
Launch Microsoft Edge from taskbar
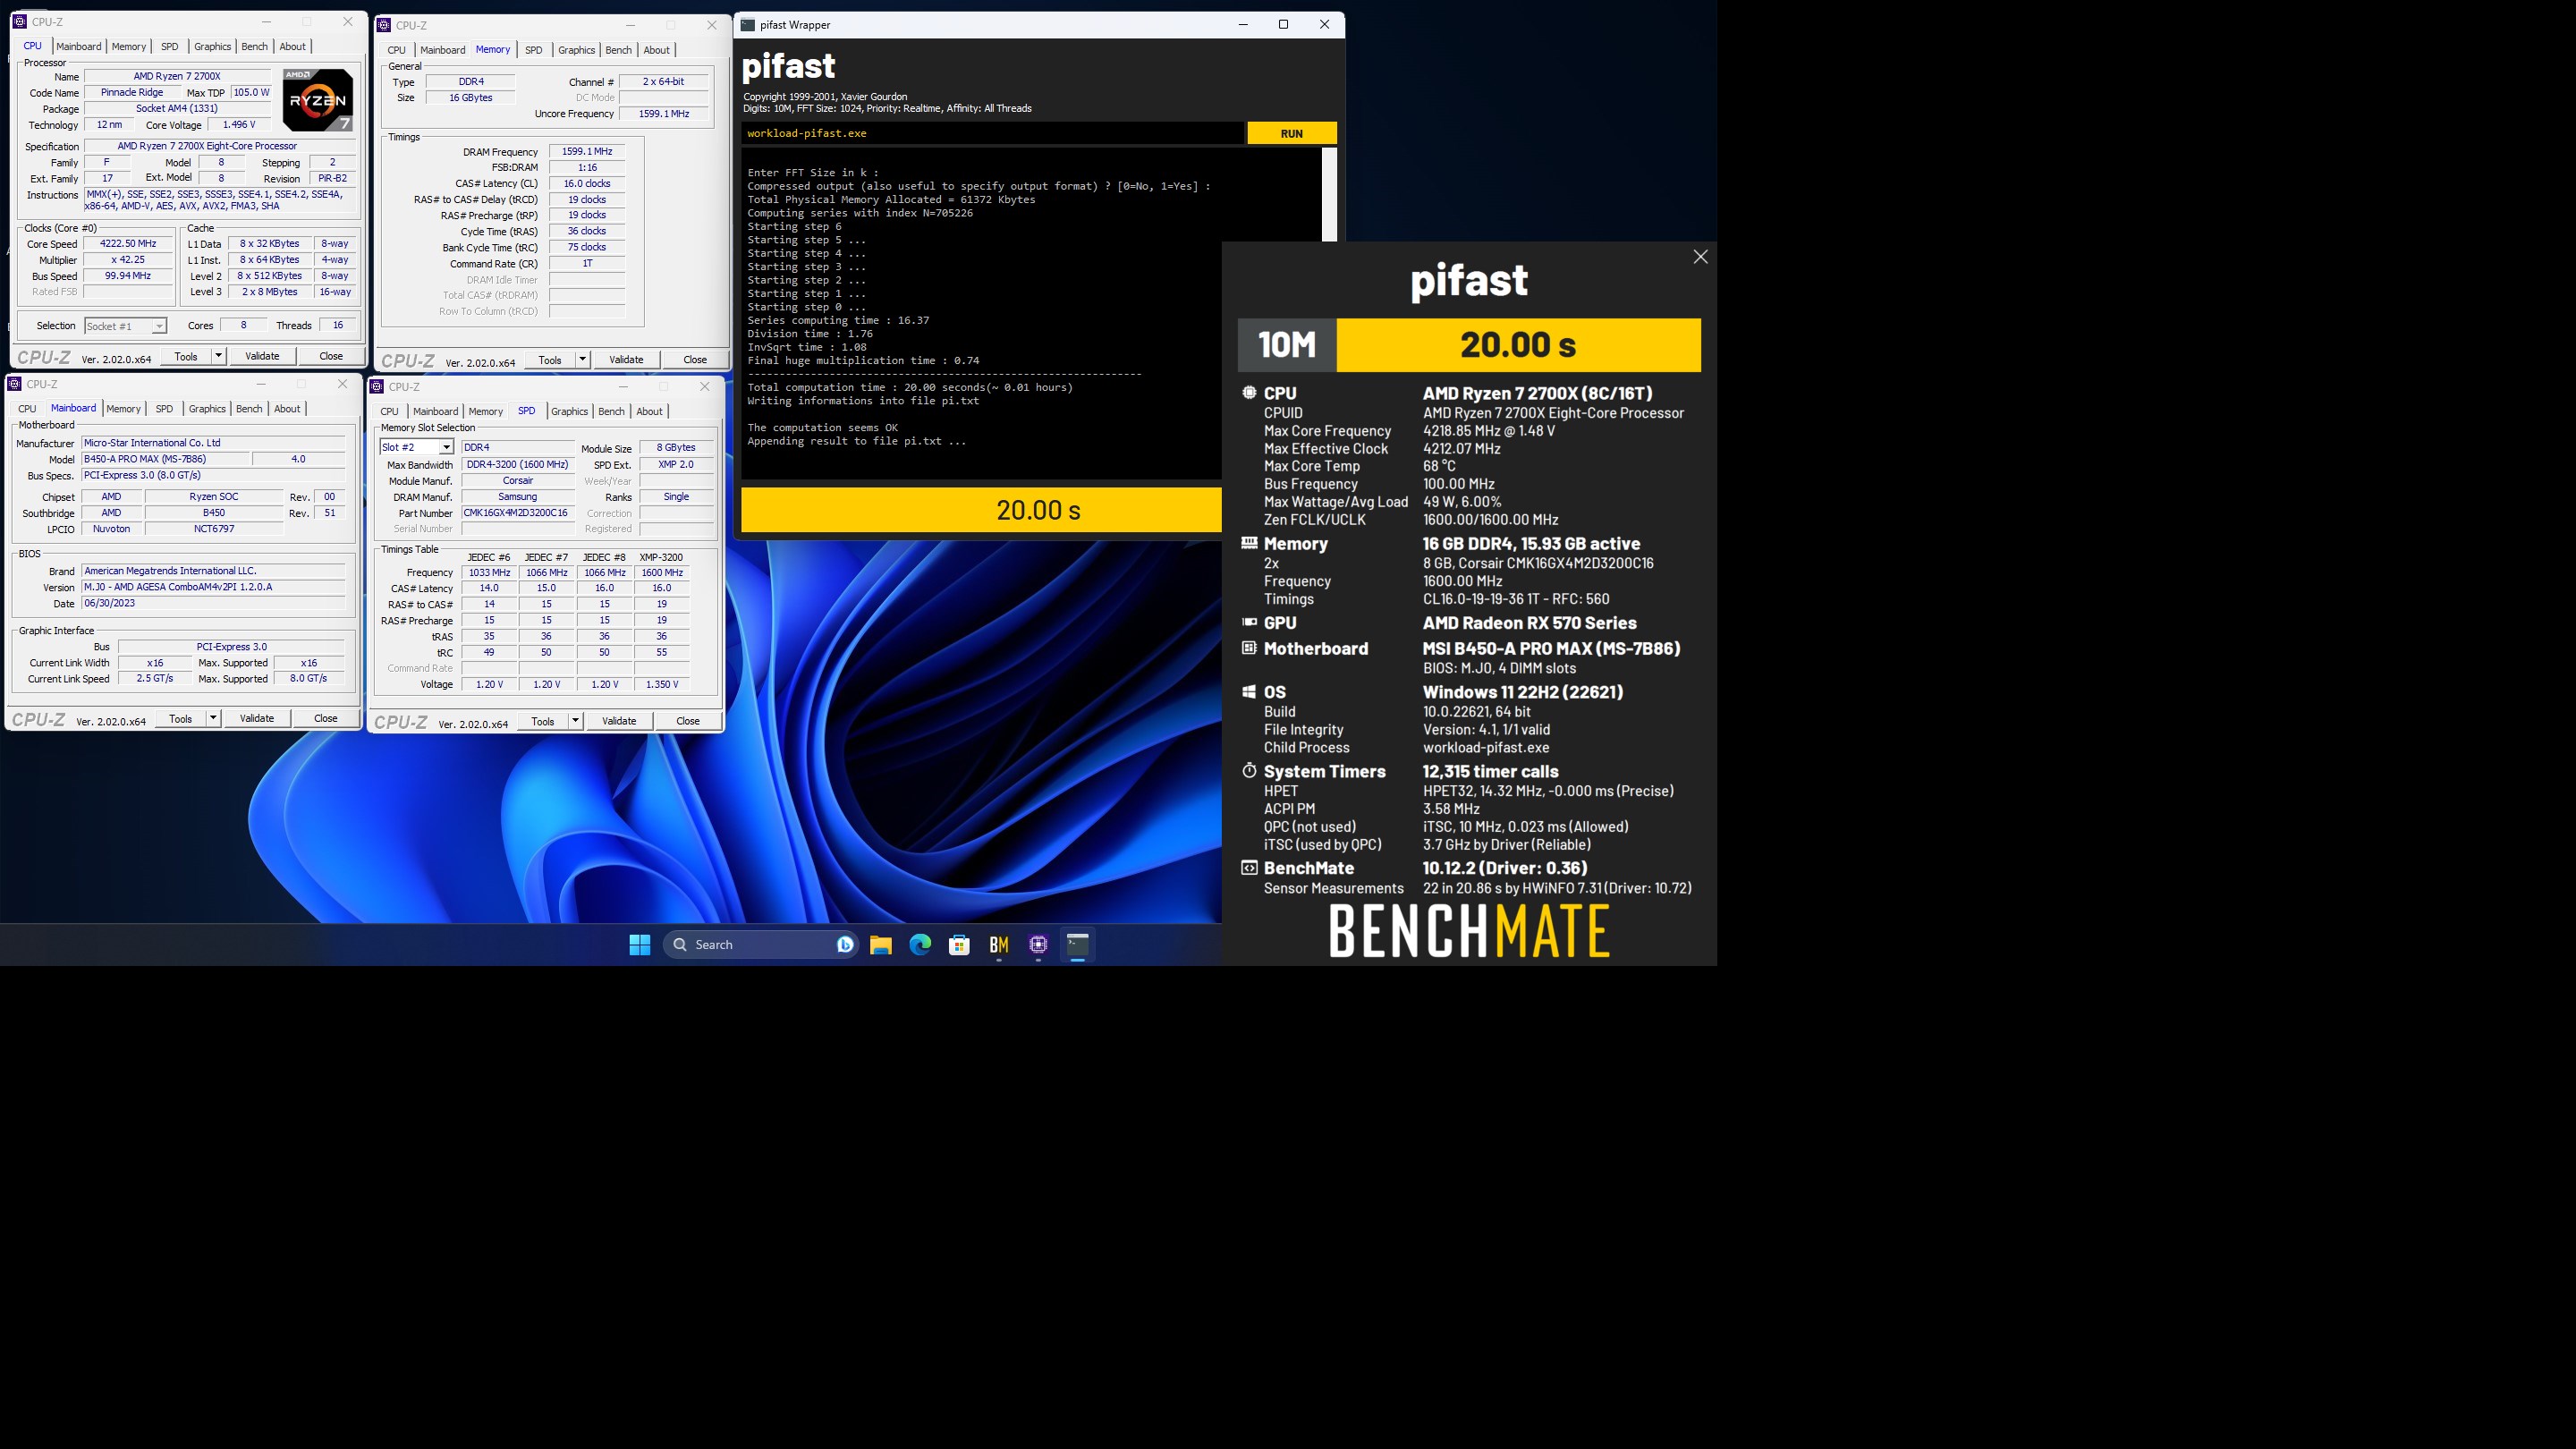coord(920,944)
